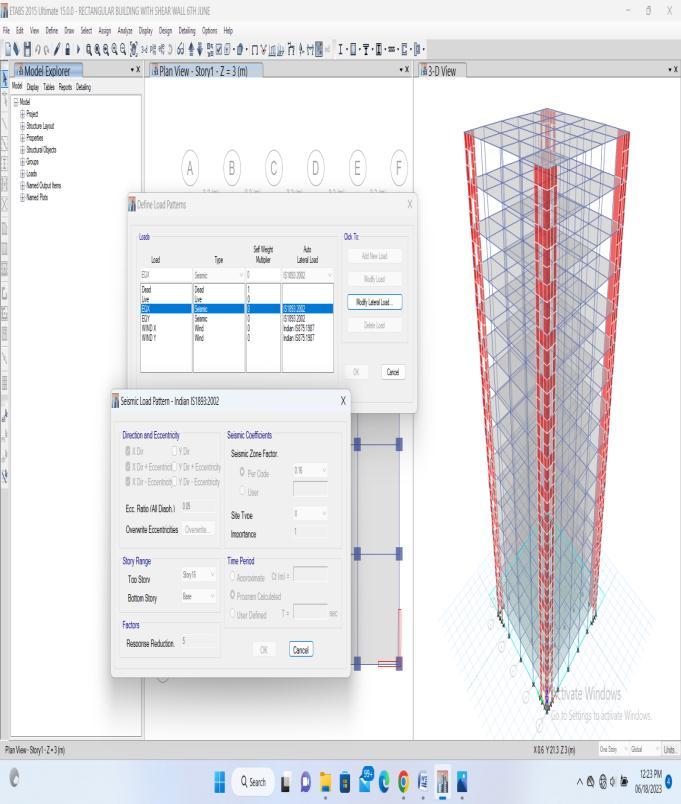Click the Response Reduction input field
The width and height of the screenshot is (681, 804).
point(198,641)
